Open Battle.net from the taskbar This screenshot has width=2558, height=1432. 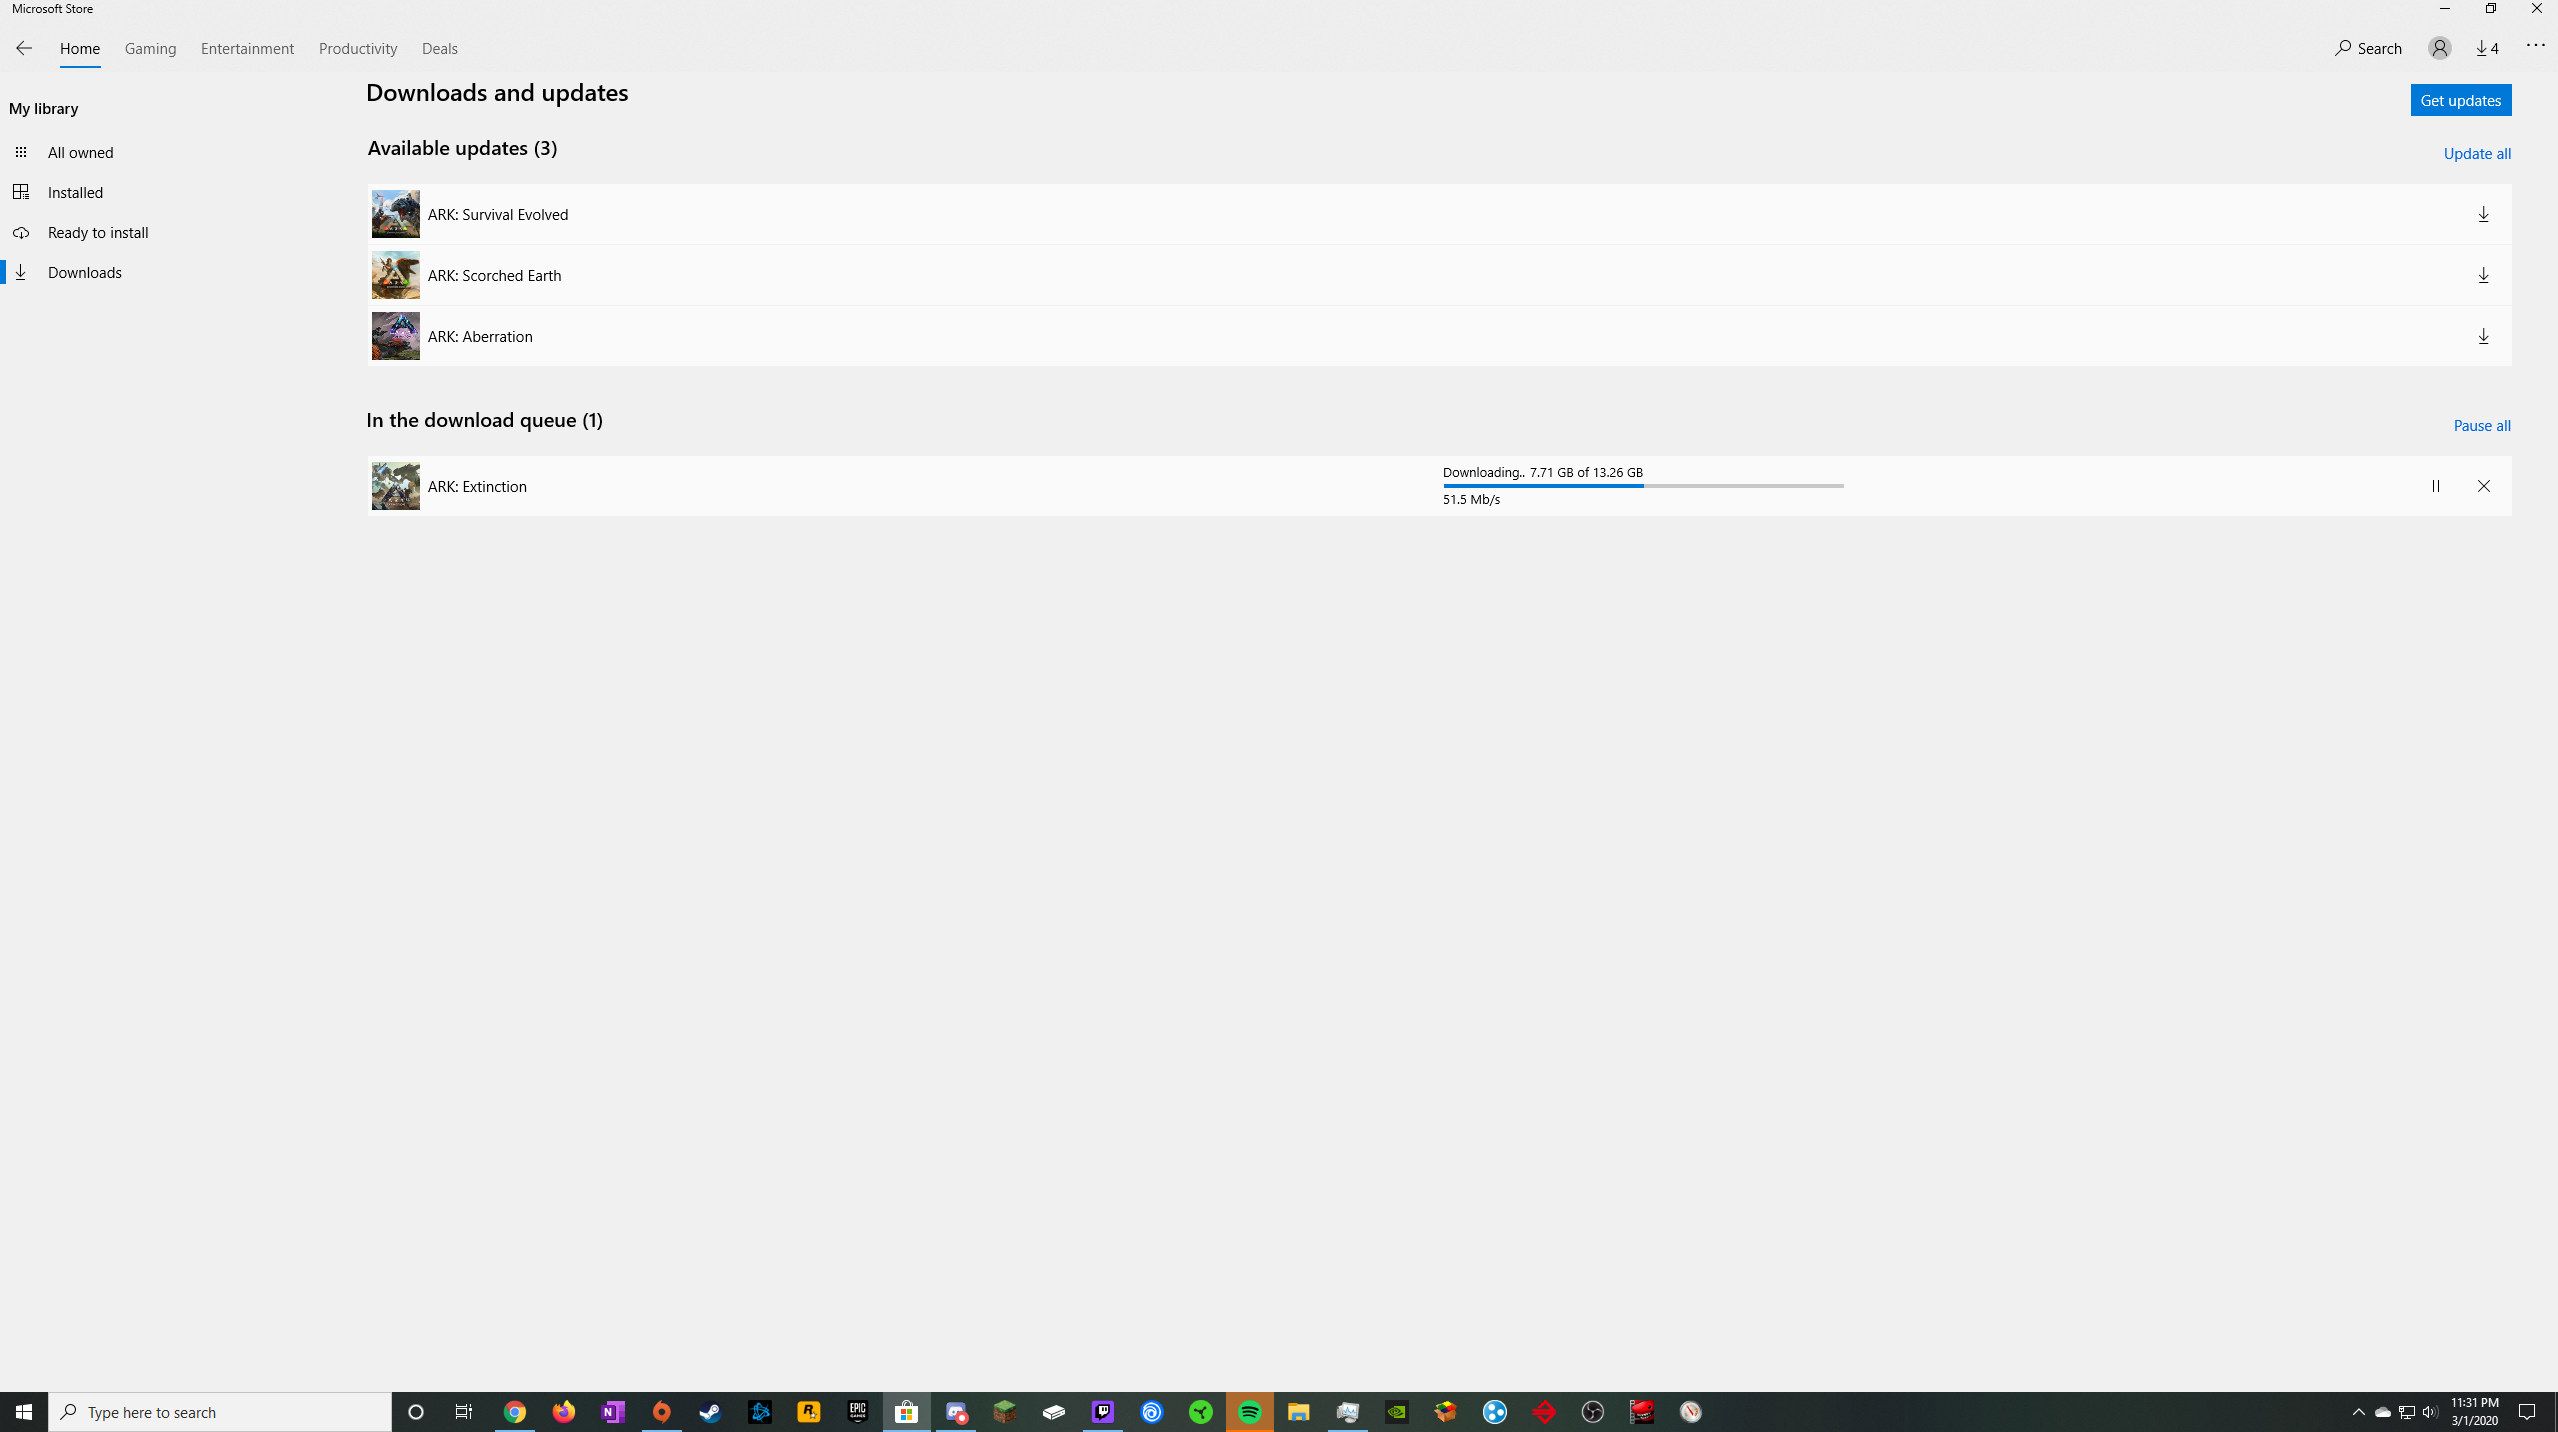coord(760,1412)
